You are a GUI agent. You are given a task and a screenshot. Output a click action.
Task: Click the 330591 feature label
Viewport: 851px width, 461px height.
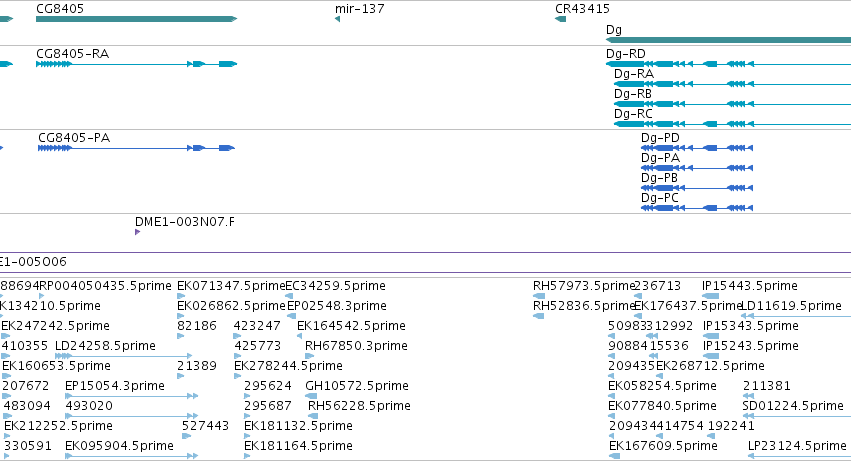coord(28,447)
